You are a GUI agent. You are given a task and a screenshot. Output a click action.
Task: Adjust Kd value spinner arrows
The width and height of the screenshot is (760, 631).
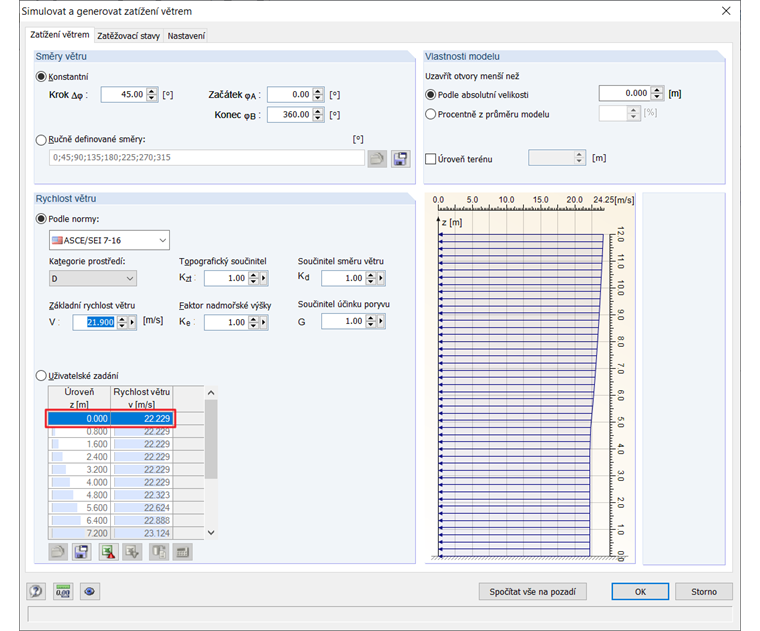[x=371, y=278]
